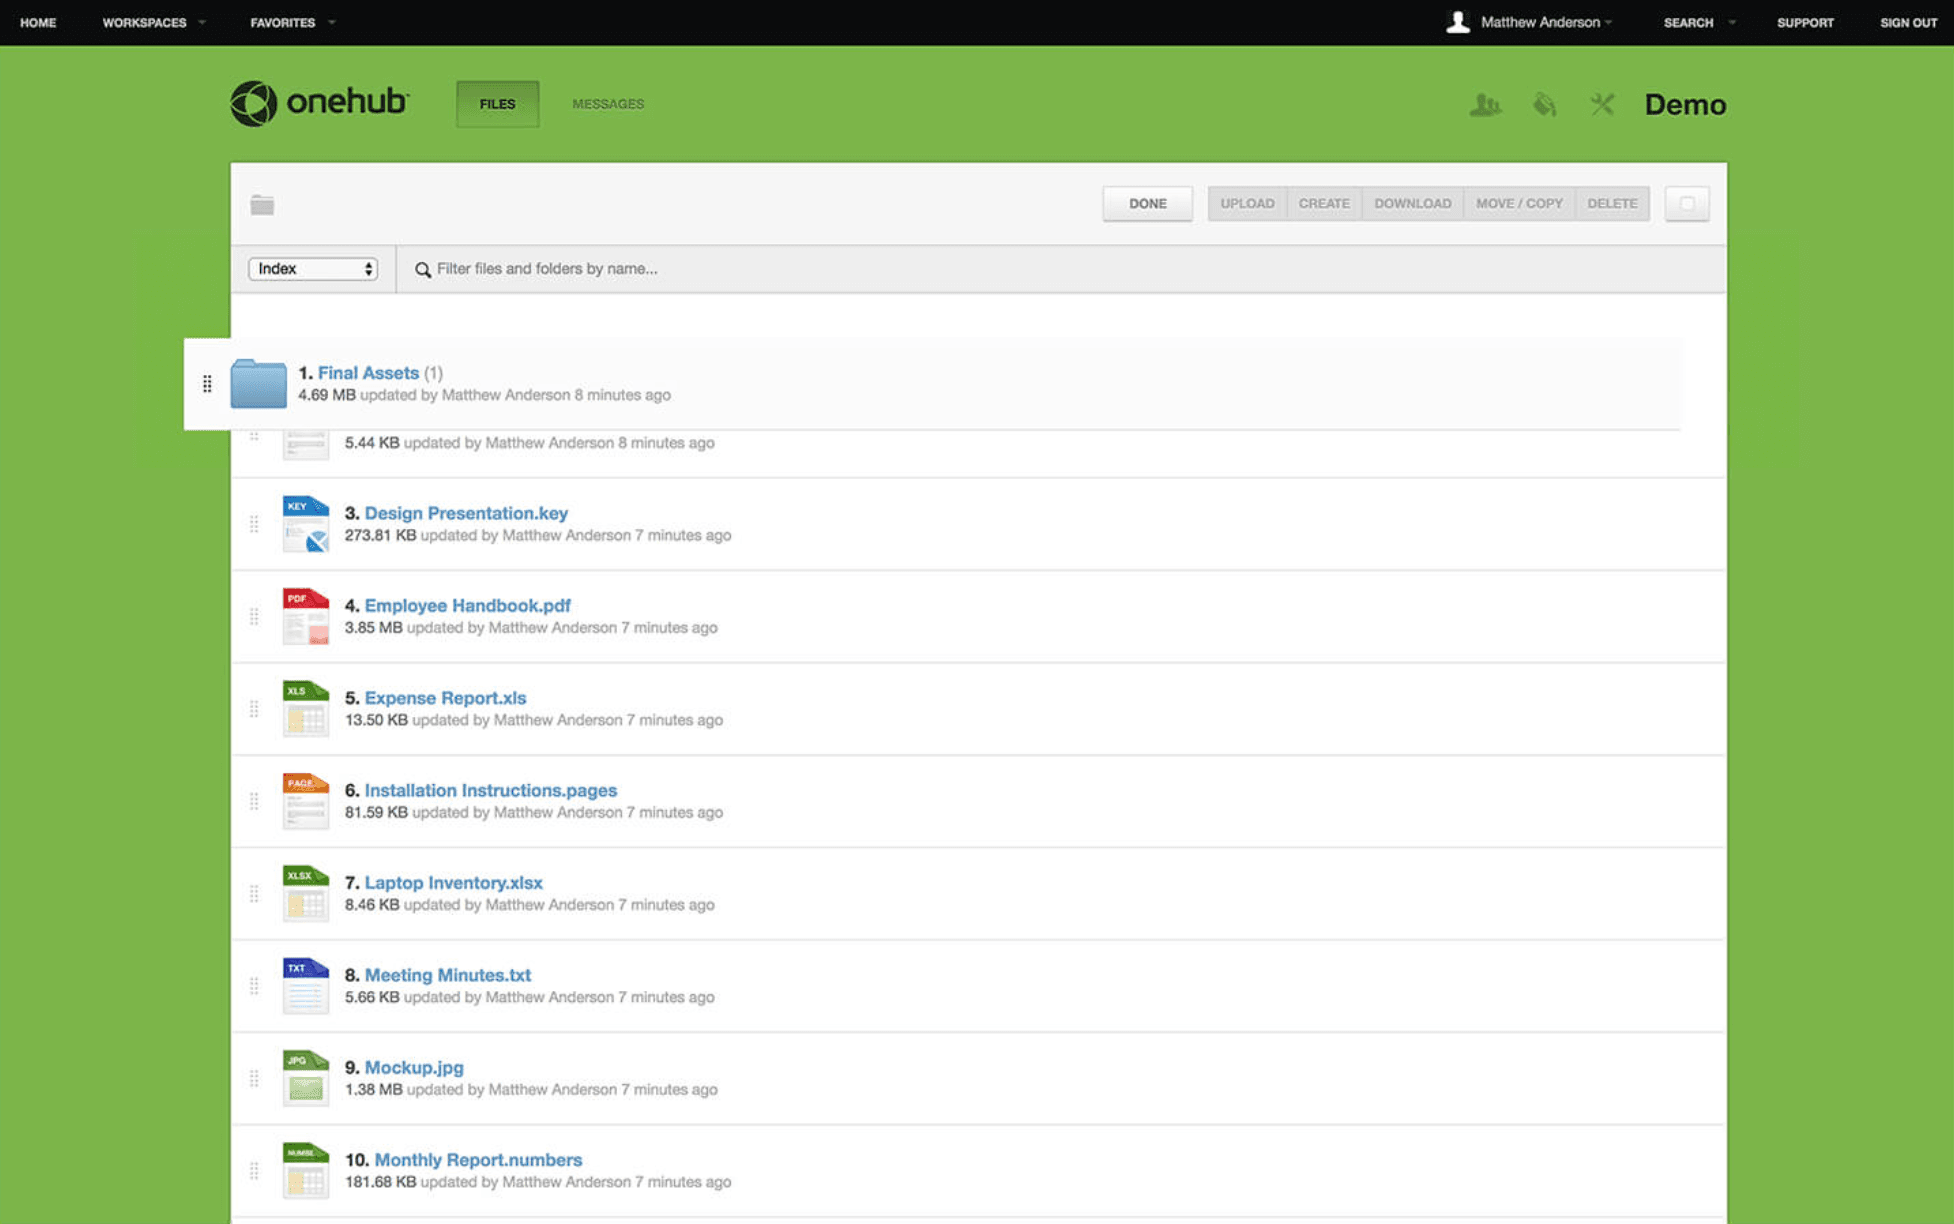Viewport: 1954px width, 1224px height.
Task: Click the Onehub logo
Action: point(320,103)
